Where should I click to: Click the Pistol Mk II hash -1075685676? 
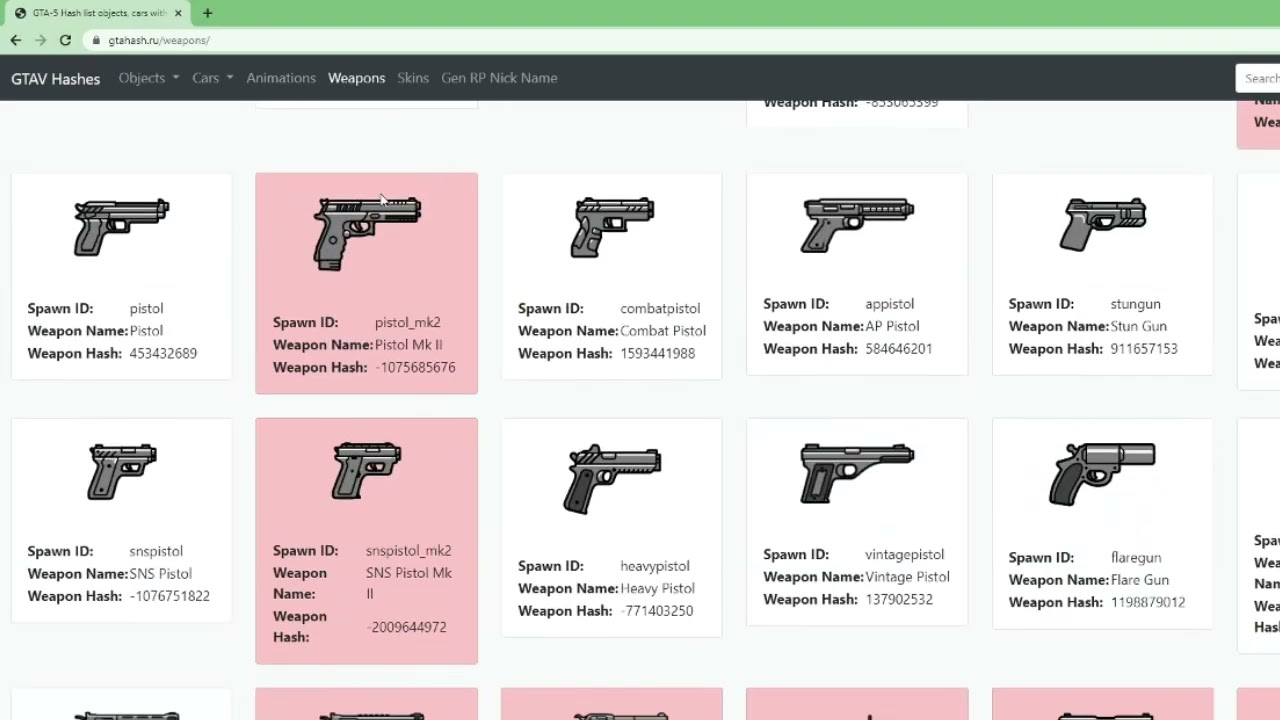click(x=415, y=367)
